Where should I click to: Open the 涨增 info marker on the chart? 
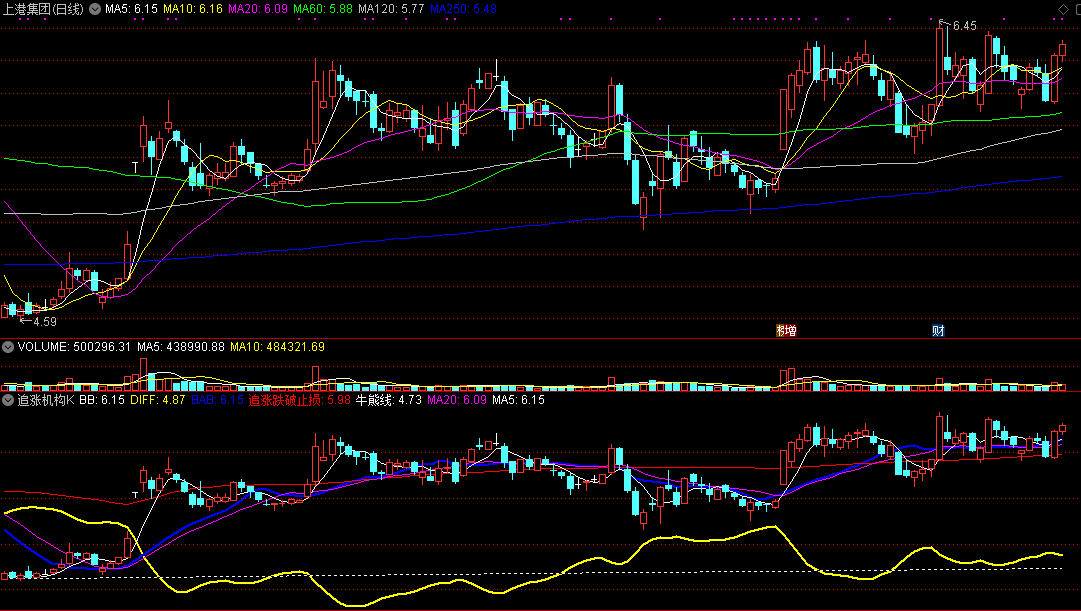[x=786, y=330]
